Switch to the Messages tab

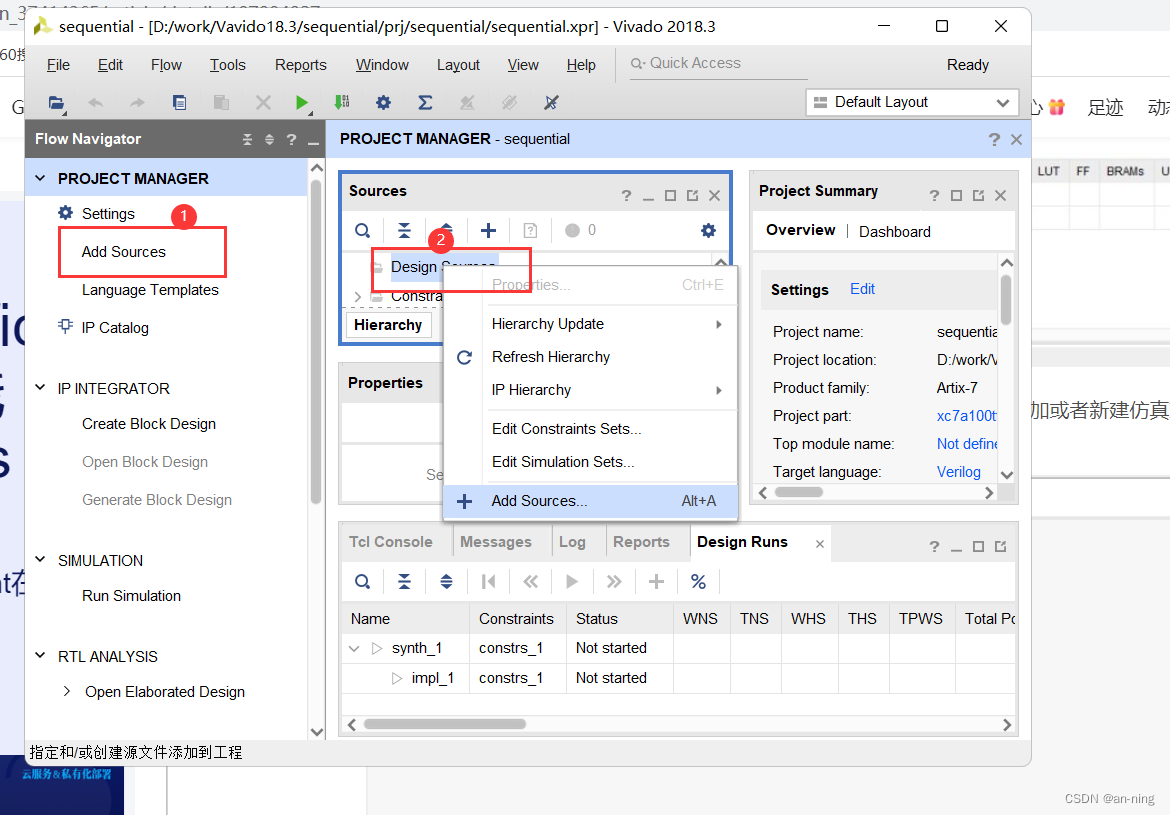pyautogui.click(x=496, y=542)
